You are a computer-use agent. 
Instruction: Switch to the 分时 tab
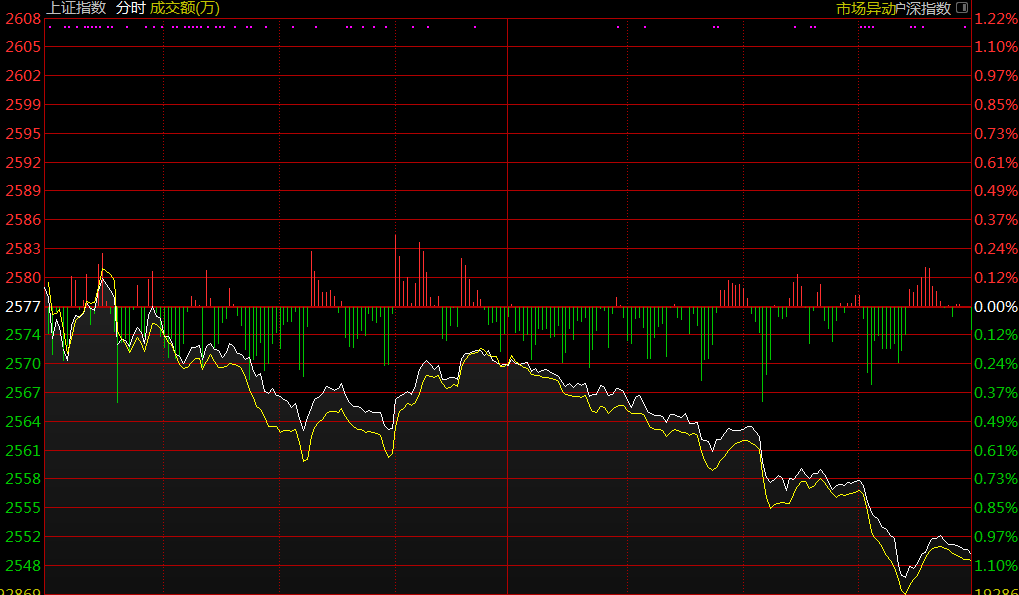(130, 8)
